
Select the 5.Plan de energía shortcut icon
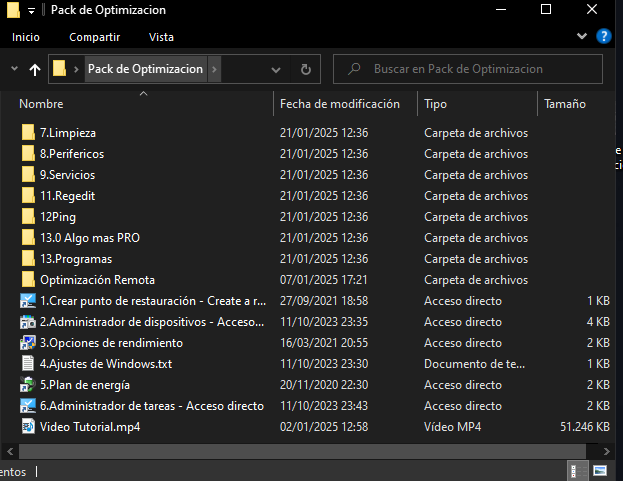click(x=28, y=385)
